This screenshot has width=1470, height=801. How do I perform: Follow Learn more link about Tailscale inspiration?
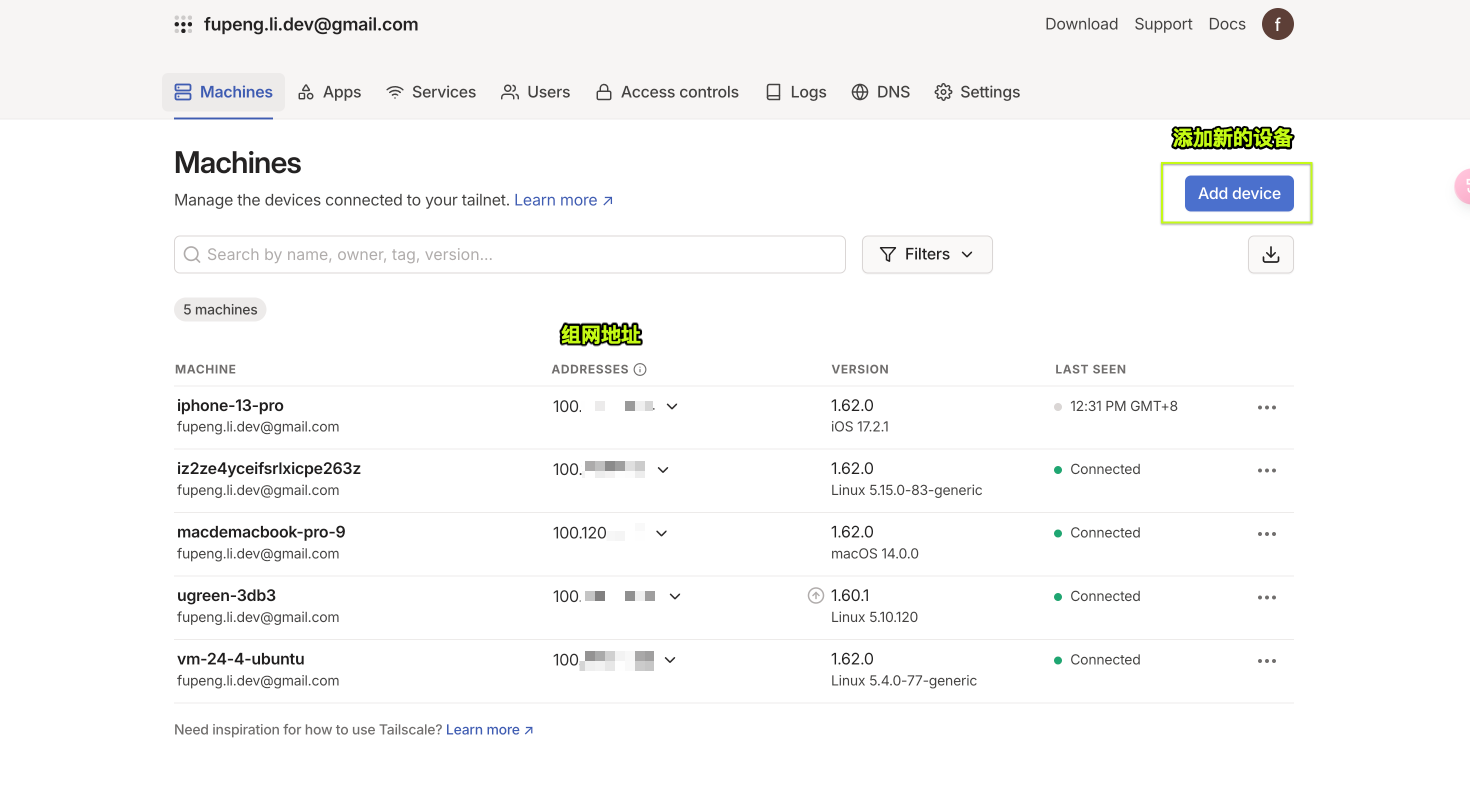pyautogui.click(x=490, y=730)
